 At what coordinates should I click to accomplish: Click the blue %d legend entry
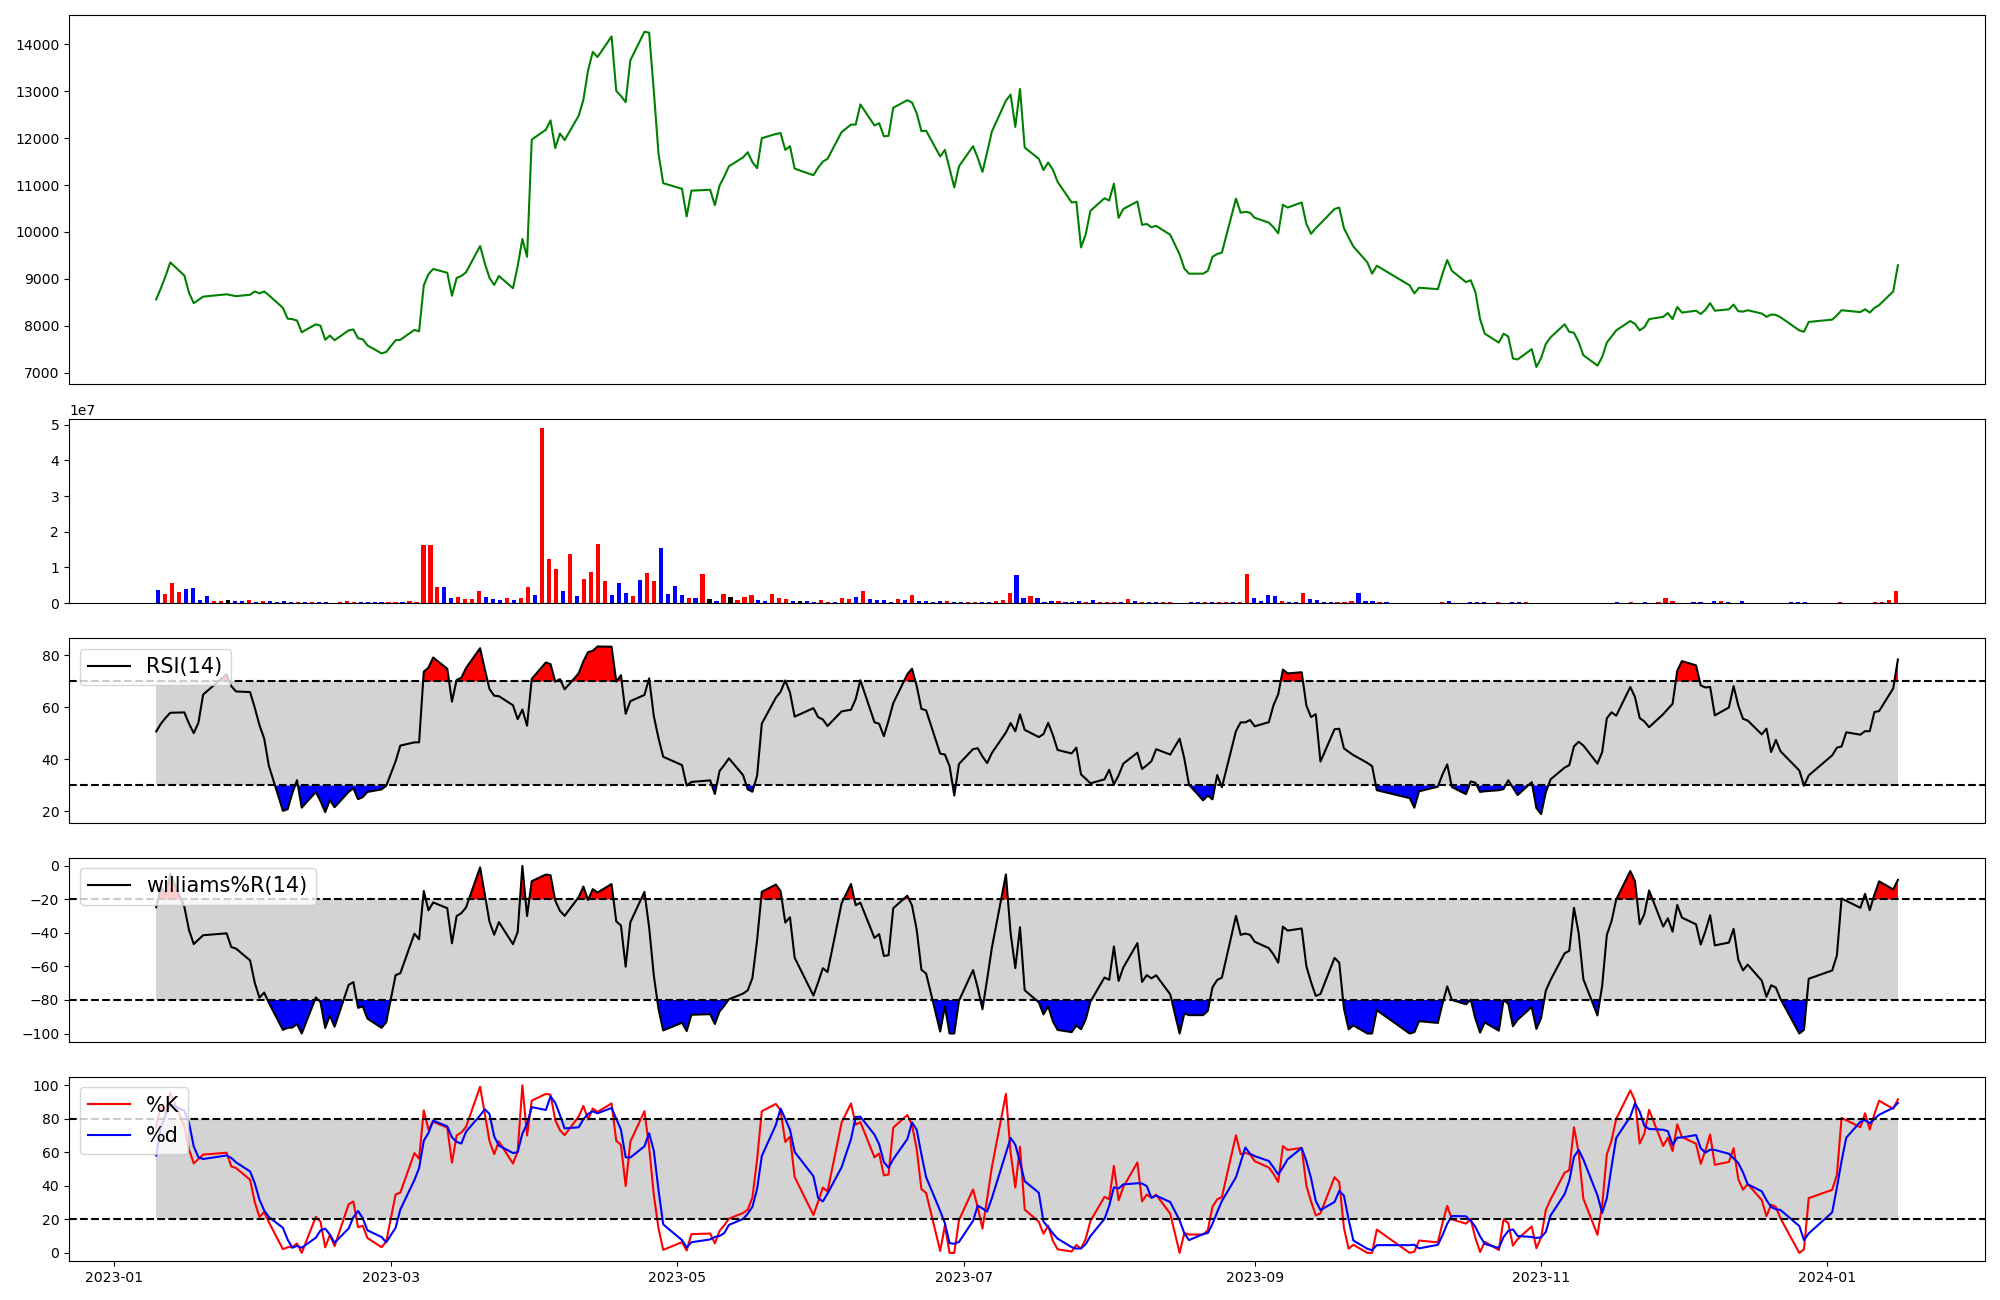click(161, 1135)
